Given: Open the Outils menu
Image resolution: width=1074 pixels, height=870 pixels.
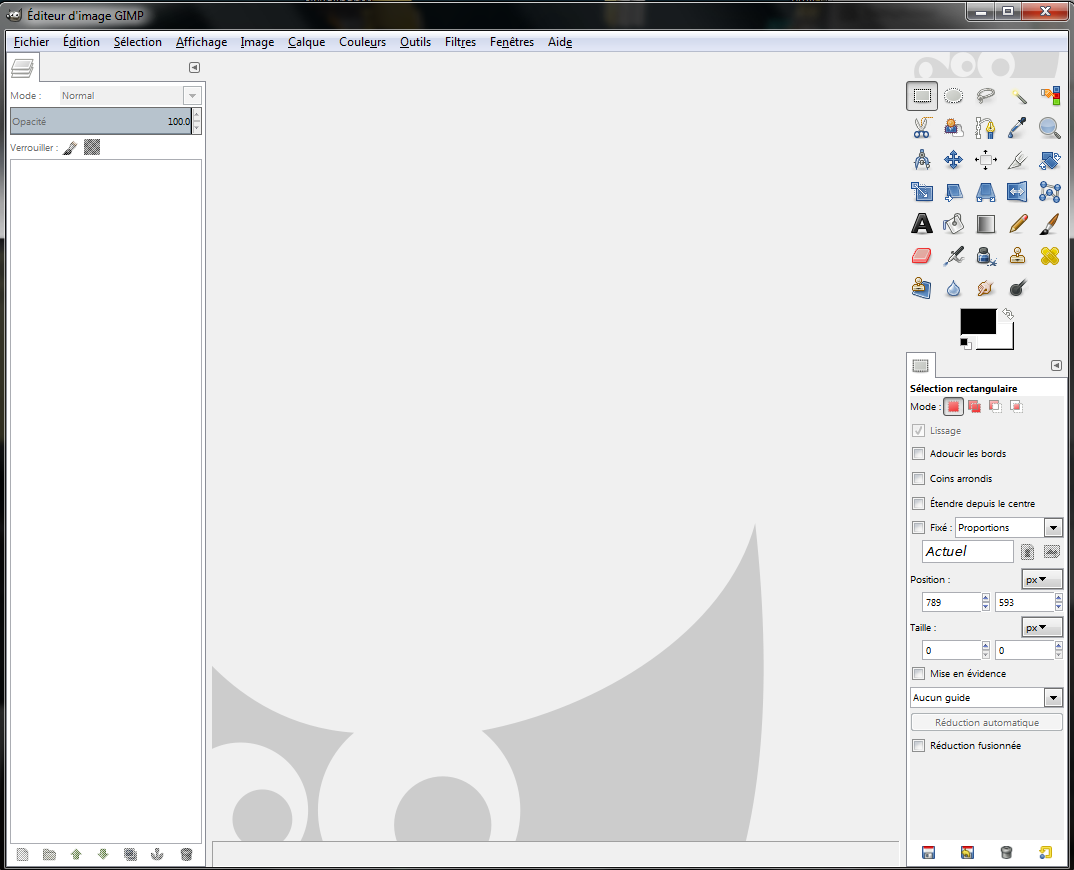Looking at the screenshot, I should tap(415, 42).
